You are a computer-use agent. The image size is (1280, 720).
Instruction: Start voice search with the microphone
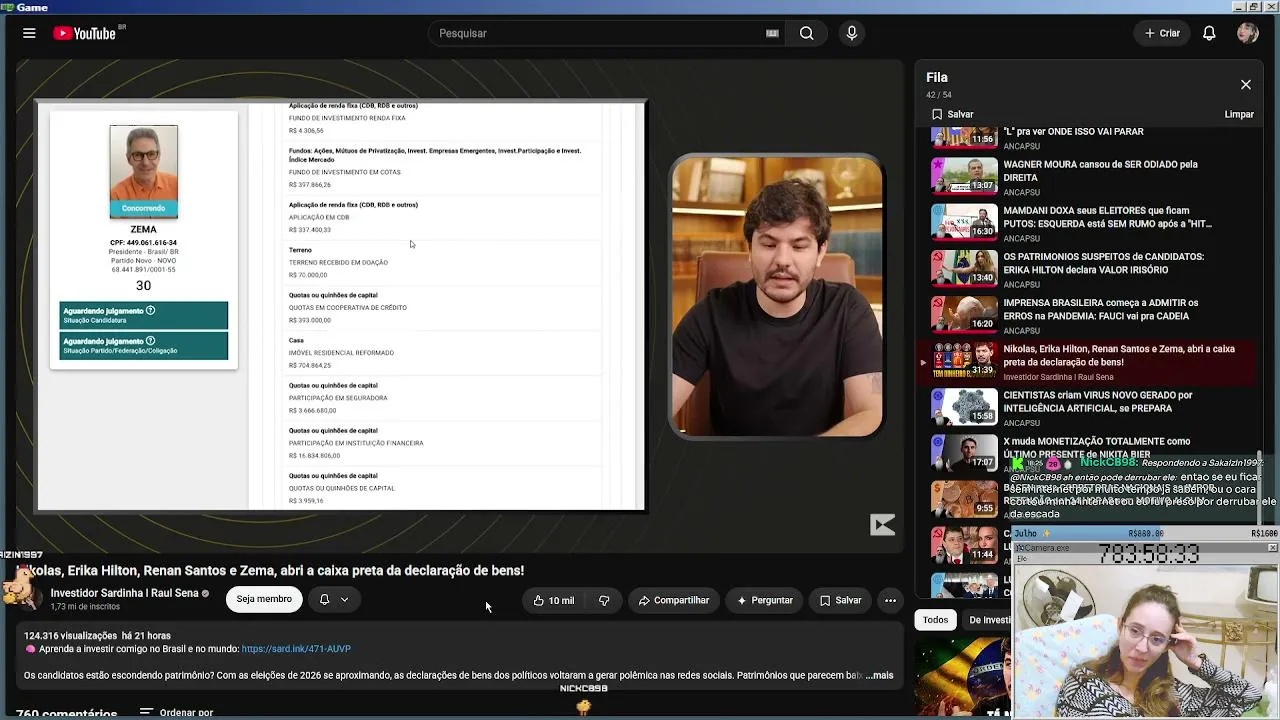(852, 33)
